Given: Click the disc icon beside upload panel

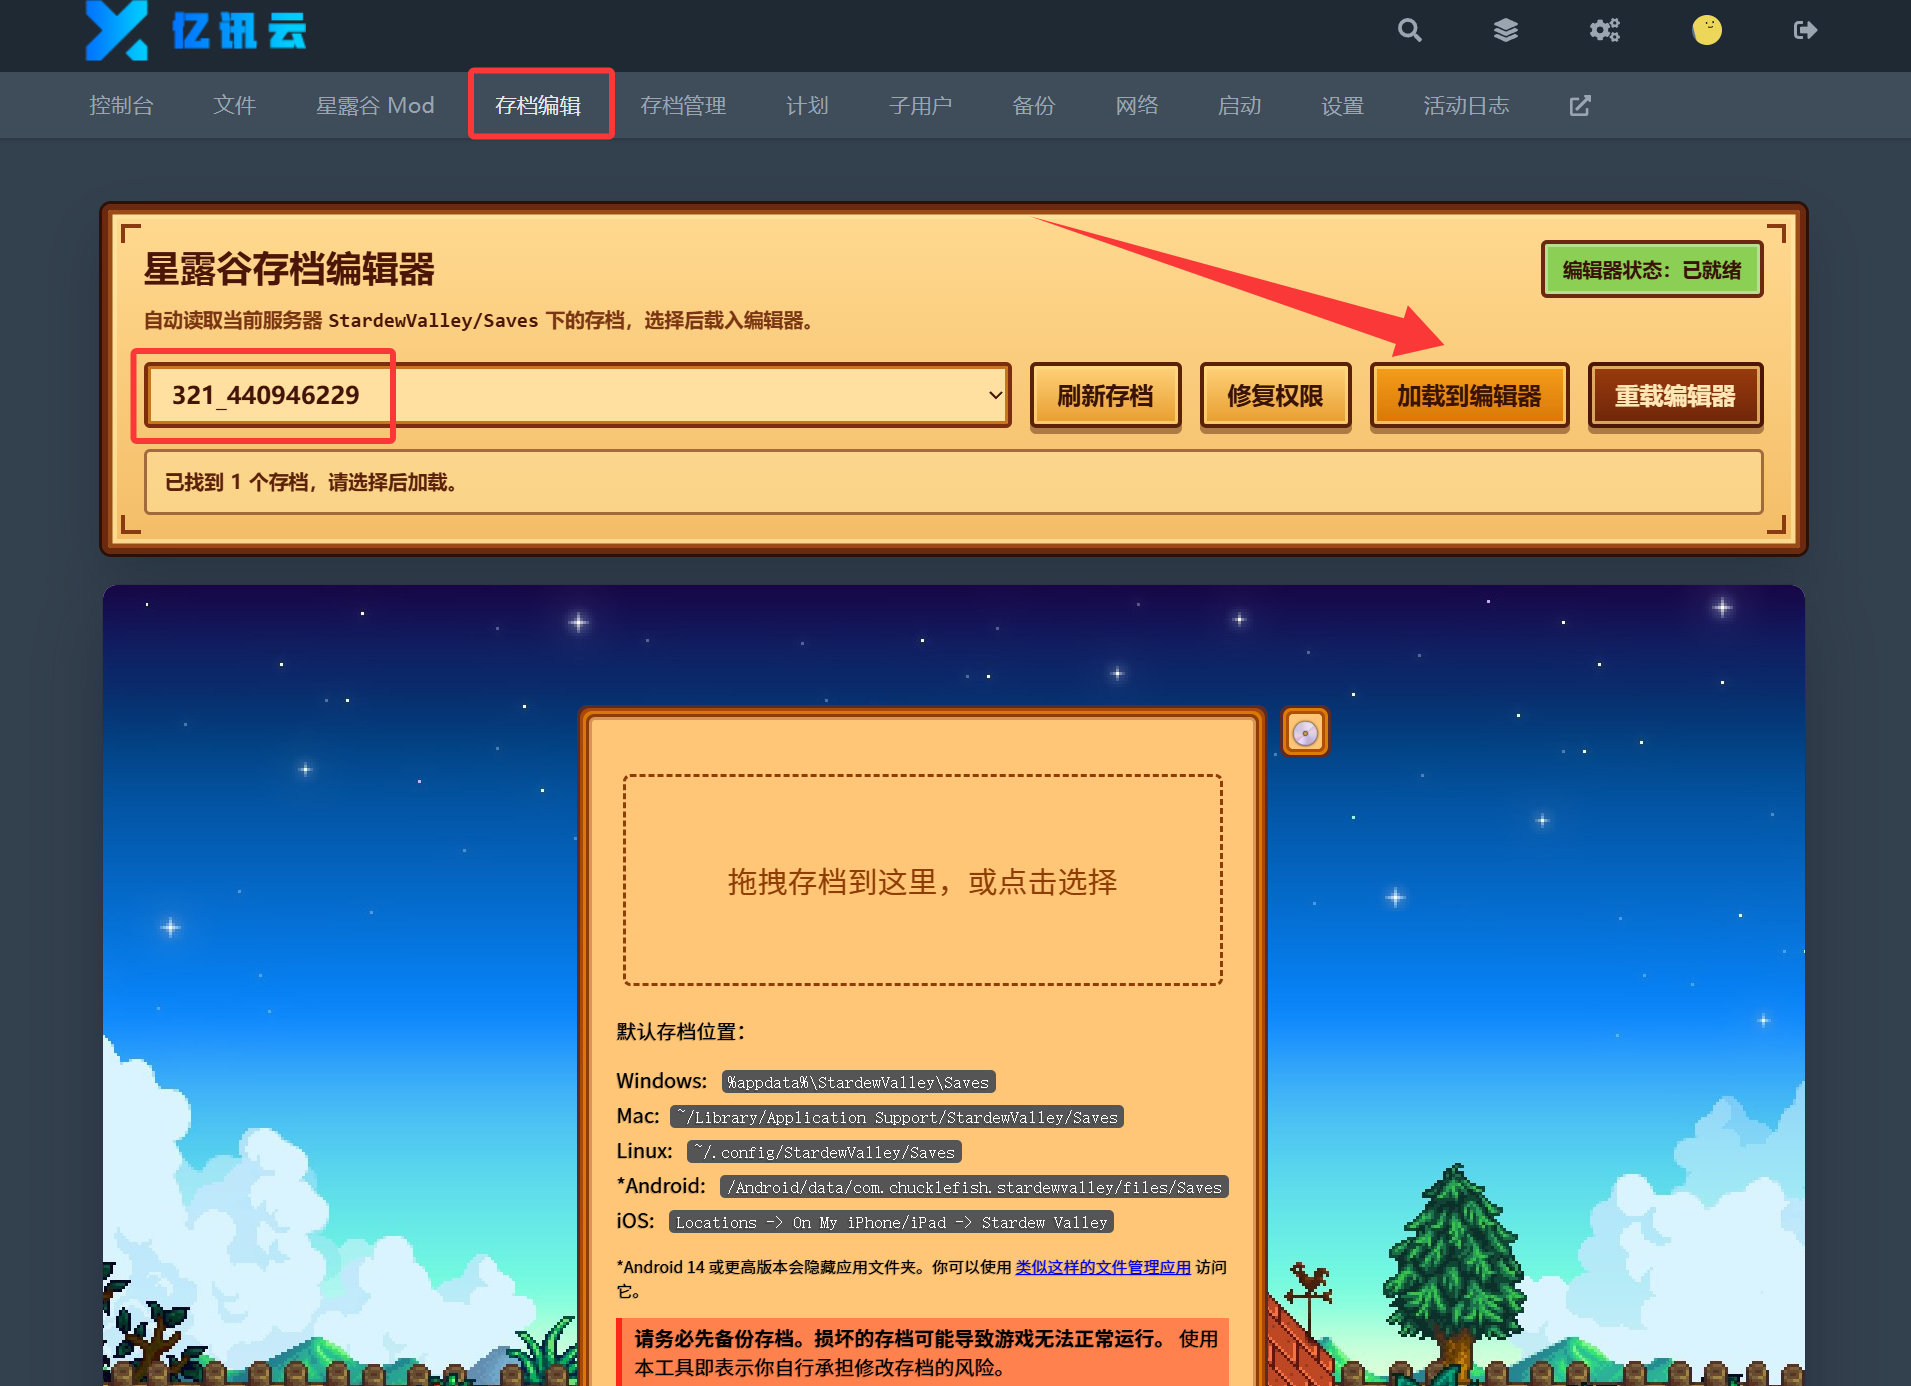Looking at the screenshot, I should 1305,733.
